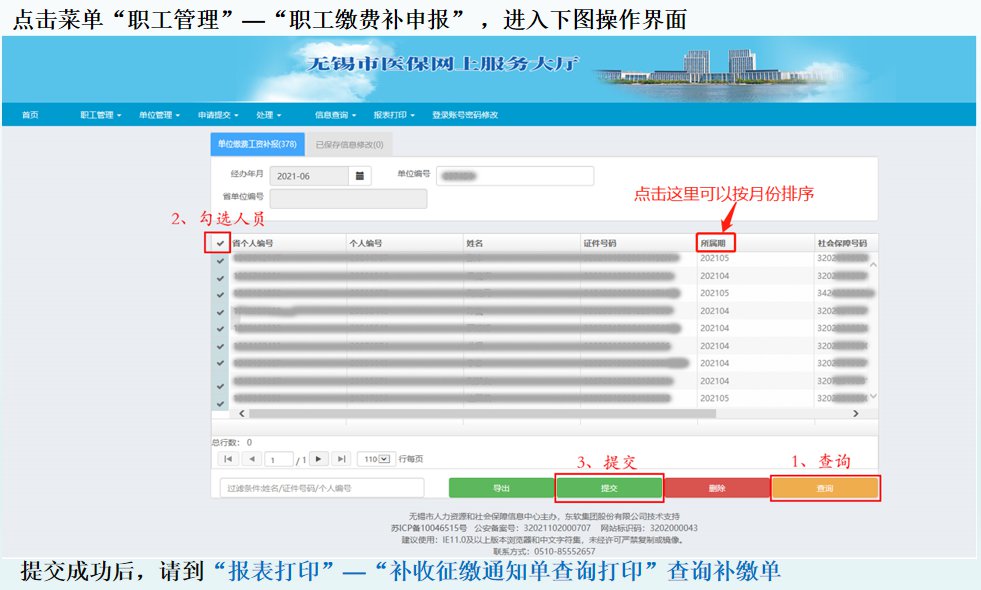
Task: Jump to the last page of results
Action: [342, 459]
